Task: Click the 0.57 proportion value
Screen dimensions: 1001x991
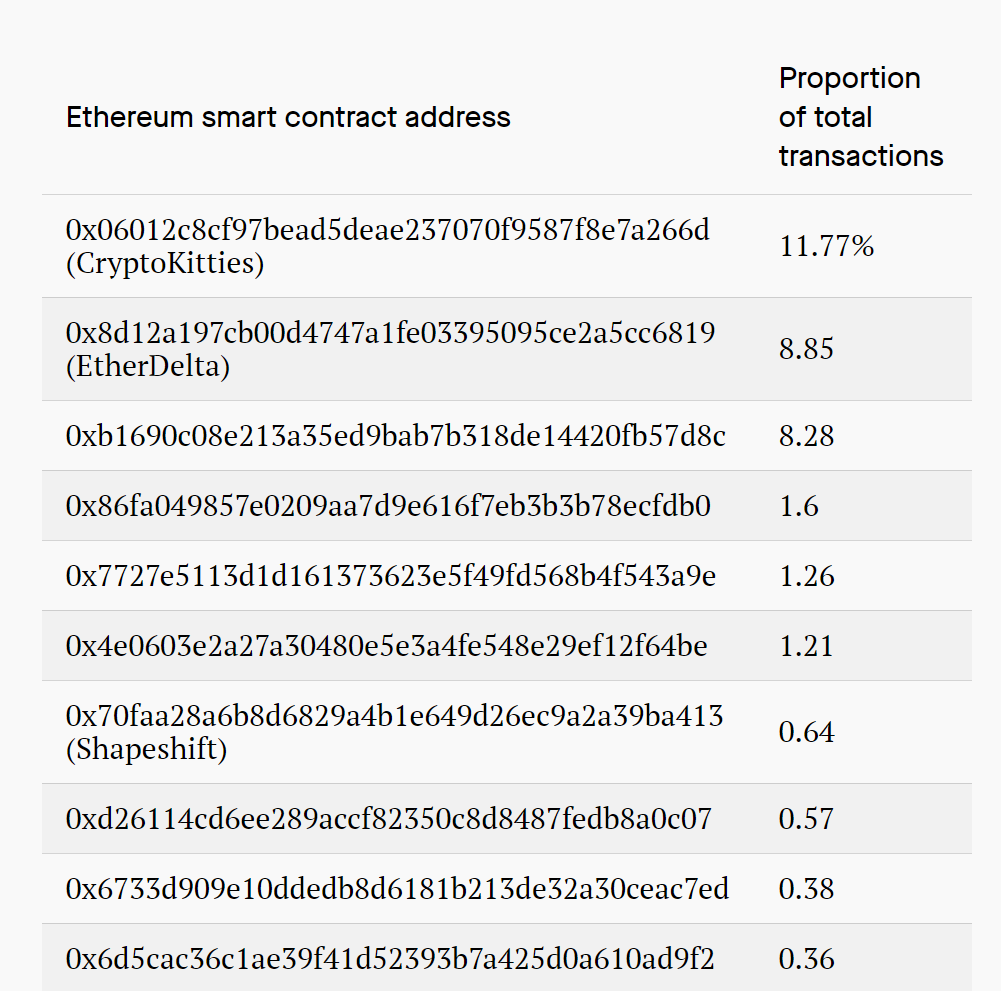Action: pos(806,819)
